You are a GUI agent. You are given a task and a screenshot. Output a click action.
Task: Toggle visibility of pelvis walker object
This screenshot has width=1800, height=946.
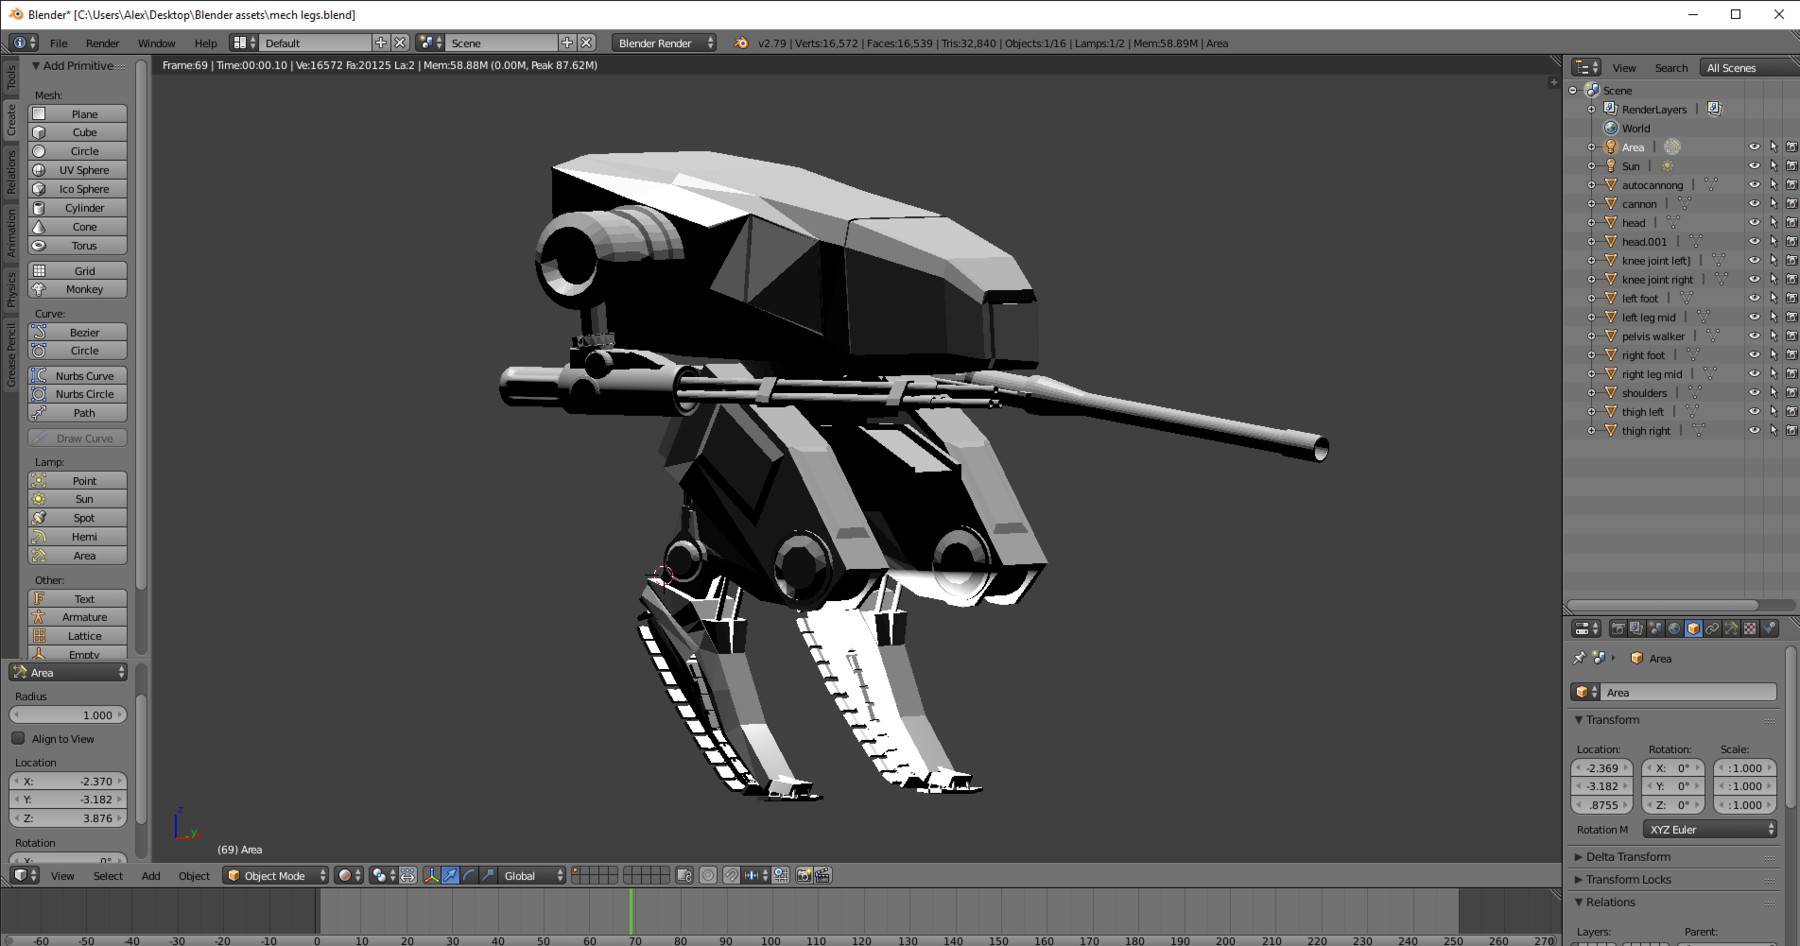click(1754, 336)
